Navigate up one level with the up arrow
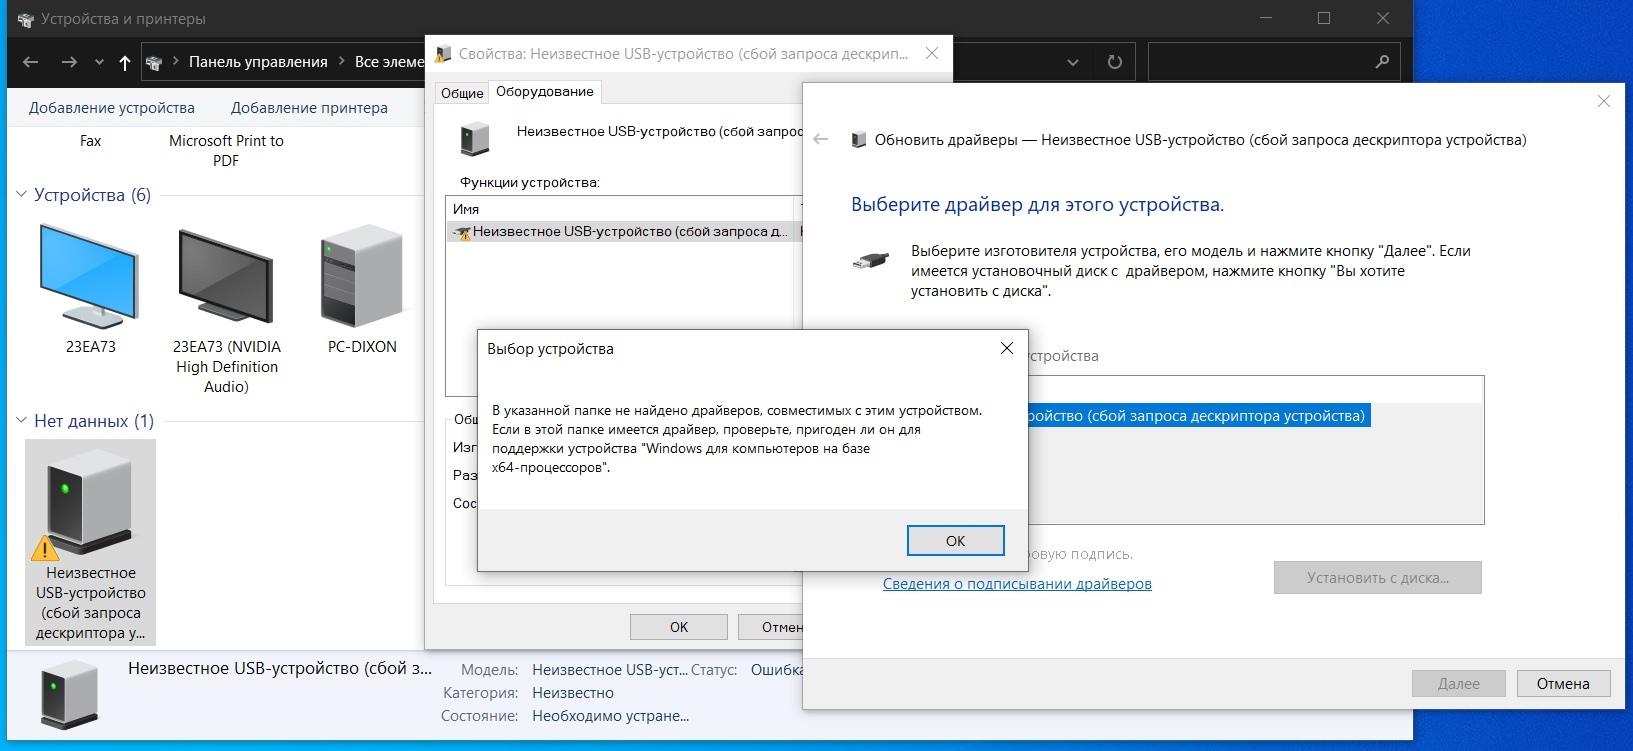 (125, 62)
